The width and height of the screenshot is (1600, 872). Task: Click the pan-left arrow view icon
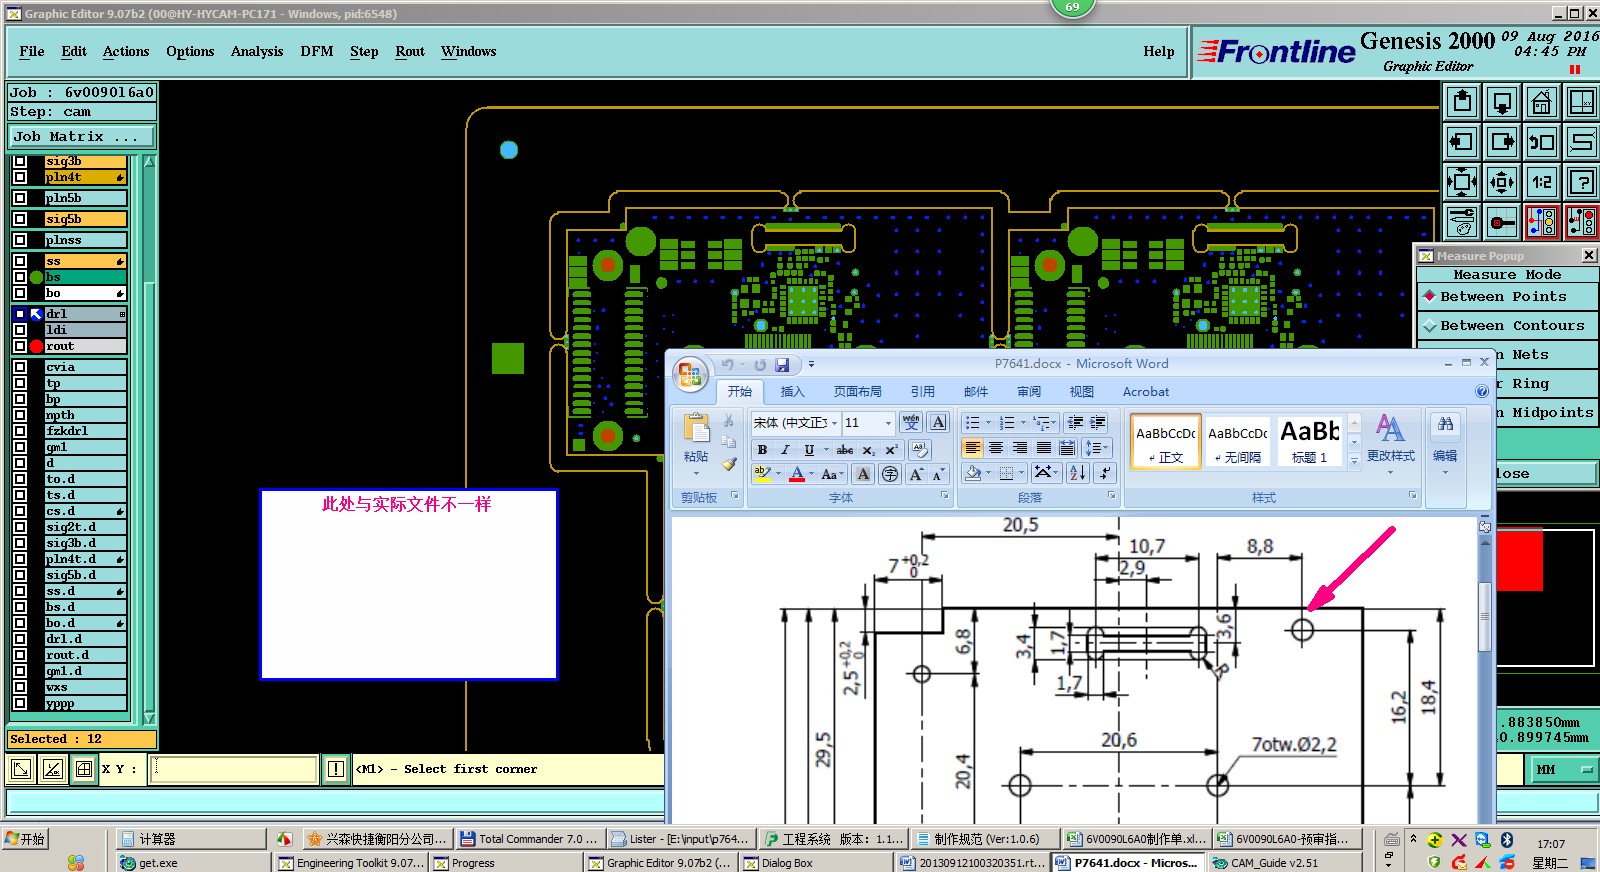click(x=1462, y=141)
